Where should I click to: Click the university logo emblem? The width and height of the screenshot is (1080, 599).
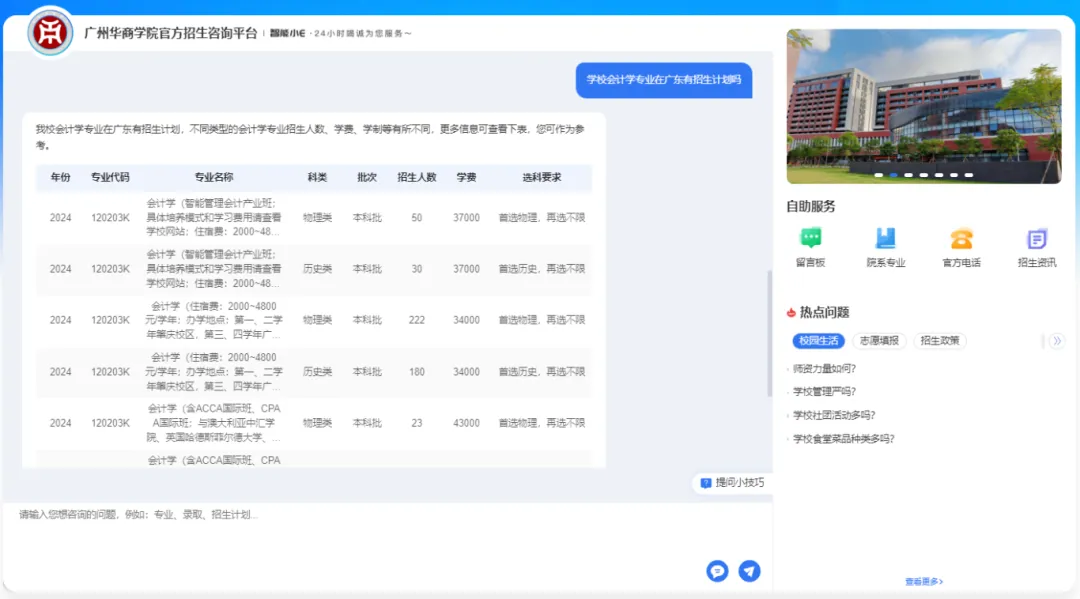point(49,32)
